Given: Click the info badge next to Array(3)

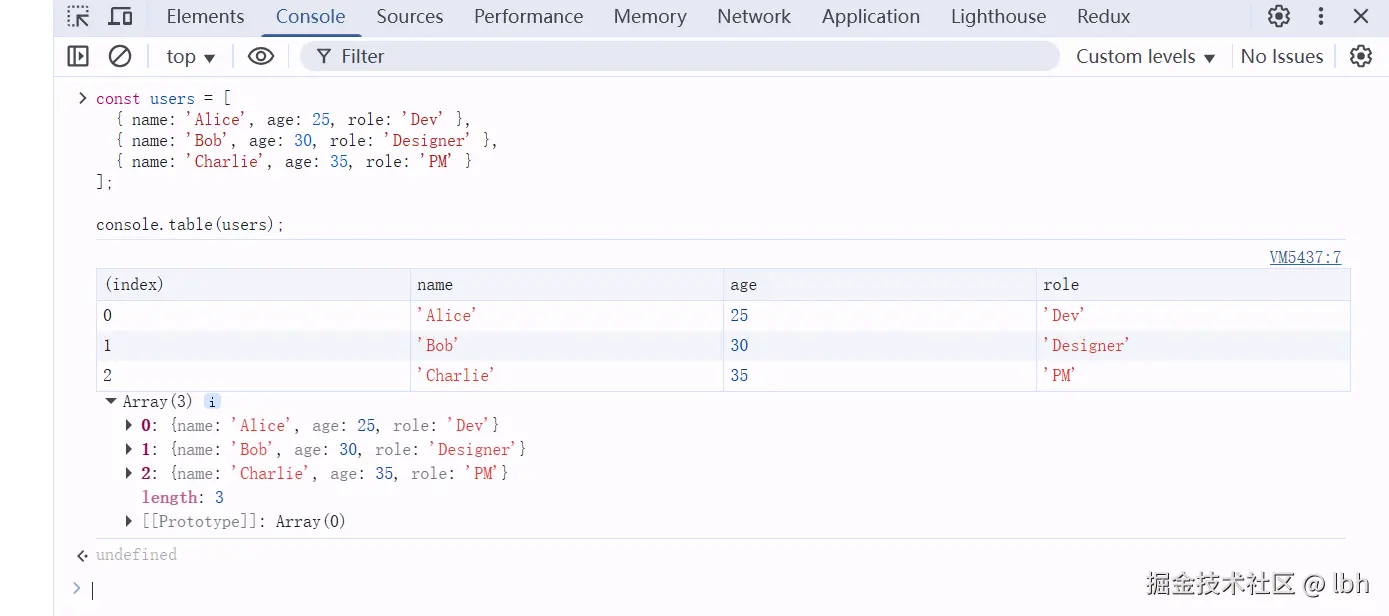Looking at the screenshot, I should coord(212,401).
